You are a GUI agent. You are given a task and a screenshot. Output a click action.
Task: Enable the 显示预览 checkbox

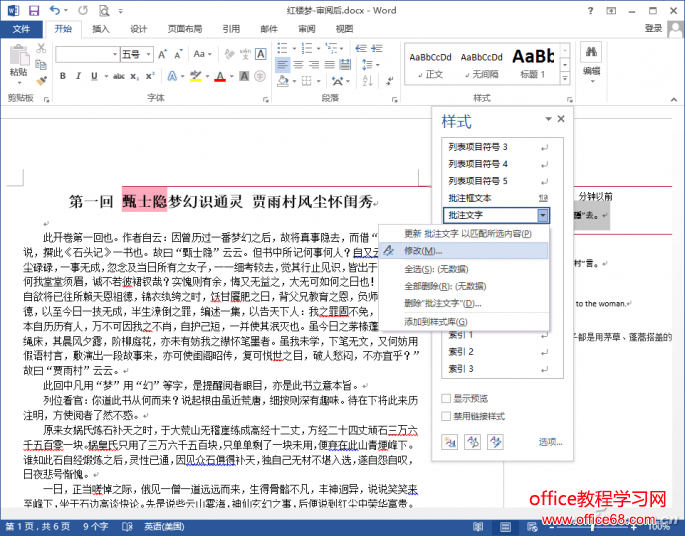point(446,398)
